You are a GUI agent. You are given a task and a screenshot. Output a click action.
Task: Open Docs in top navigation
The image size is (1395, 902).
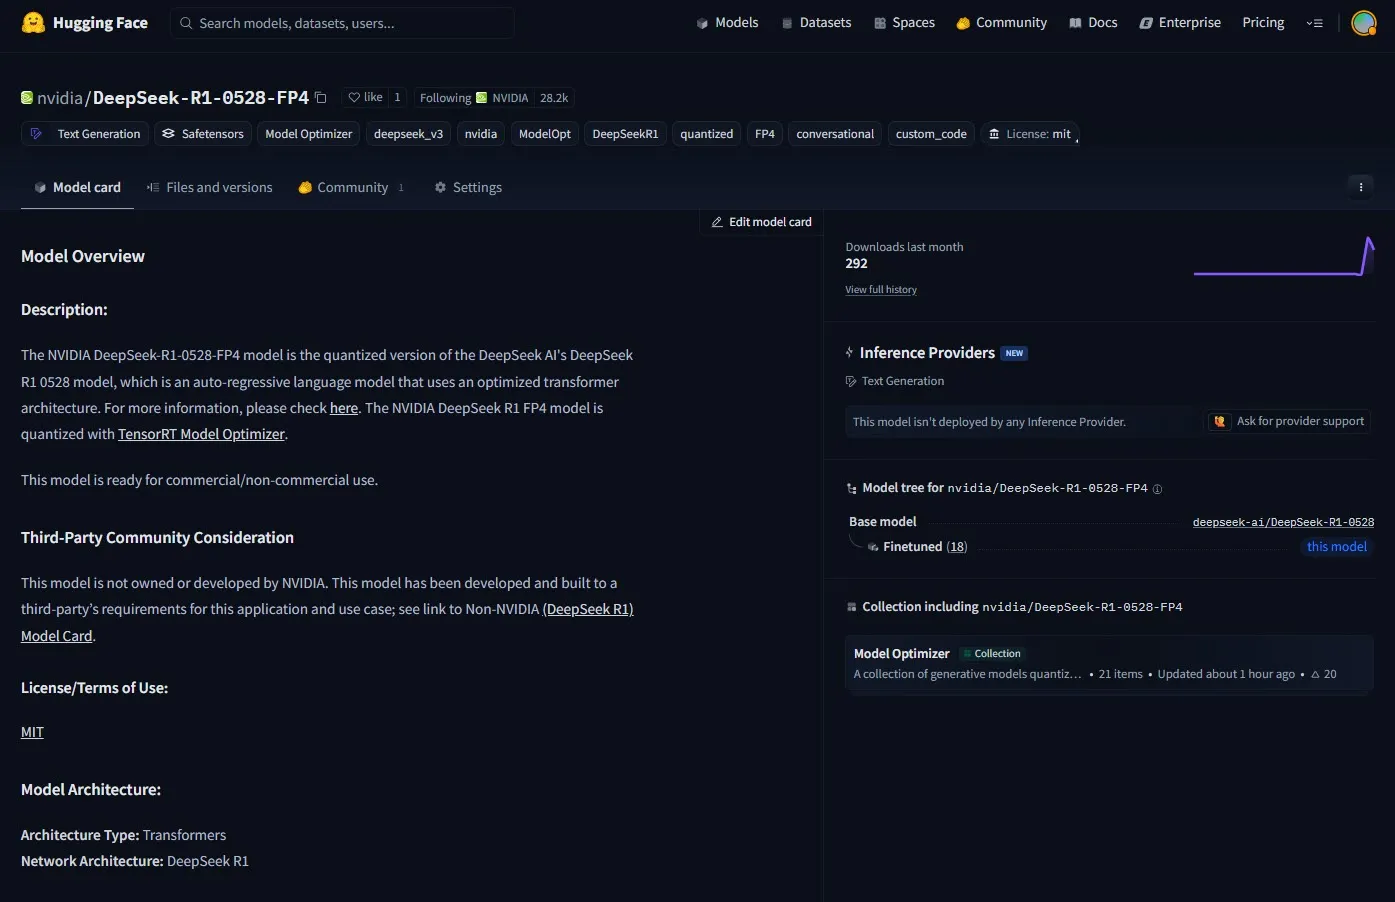tap(1093, 22)
